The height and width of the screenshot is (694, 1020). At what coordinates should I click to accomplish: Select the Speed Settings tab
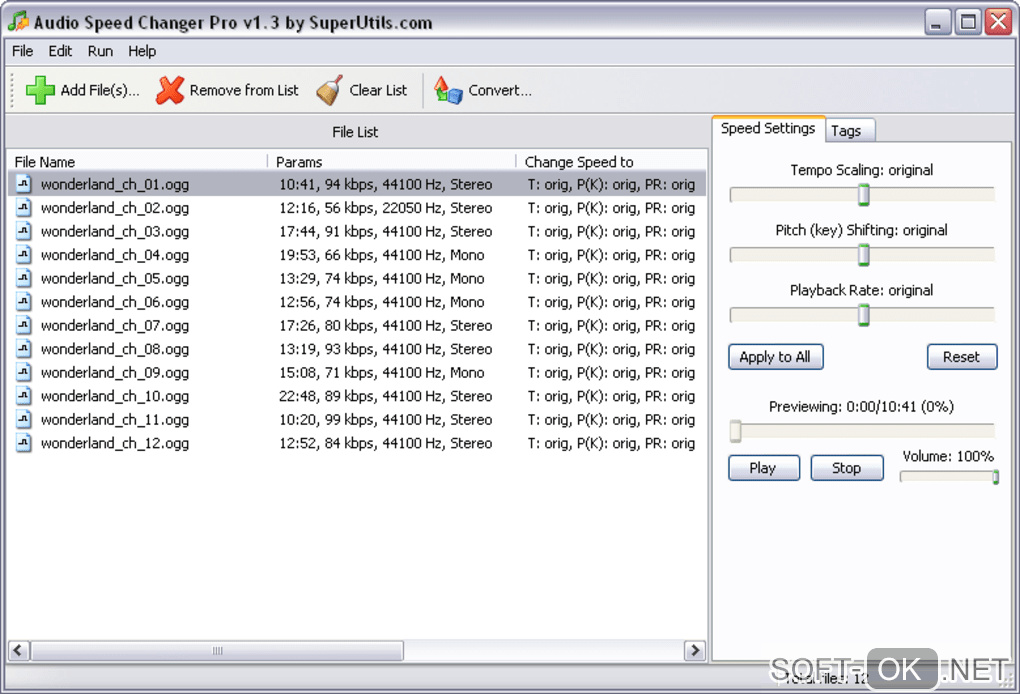click(x=768, y=128)
